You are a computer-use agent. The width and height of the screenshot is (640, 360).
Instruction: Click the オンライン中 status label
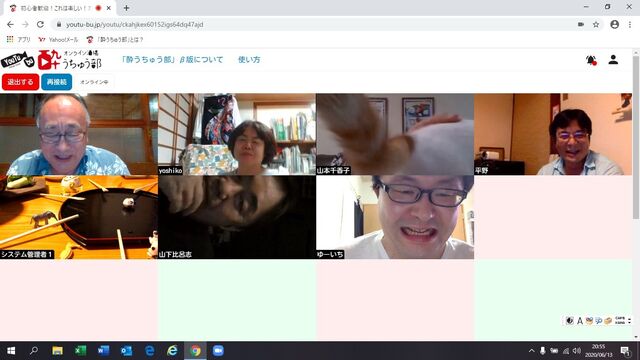94,82
